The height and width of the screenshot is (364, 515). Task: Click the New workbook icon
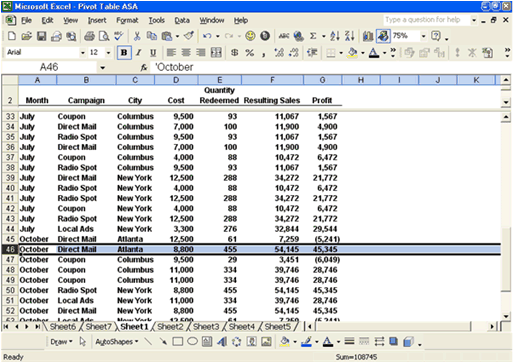coord(12,36)
